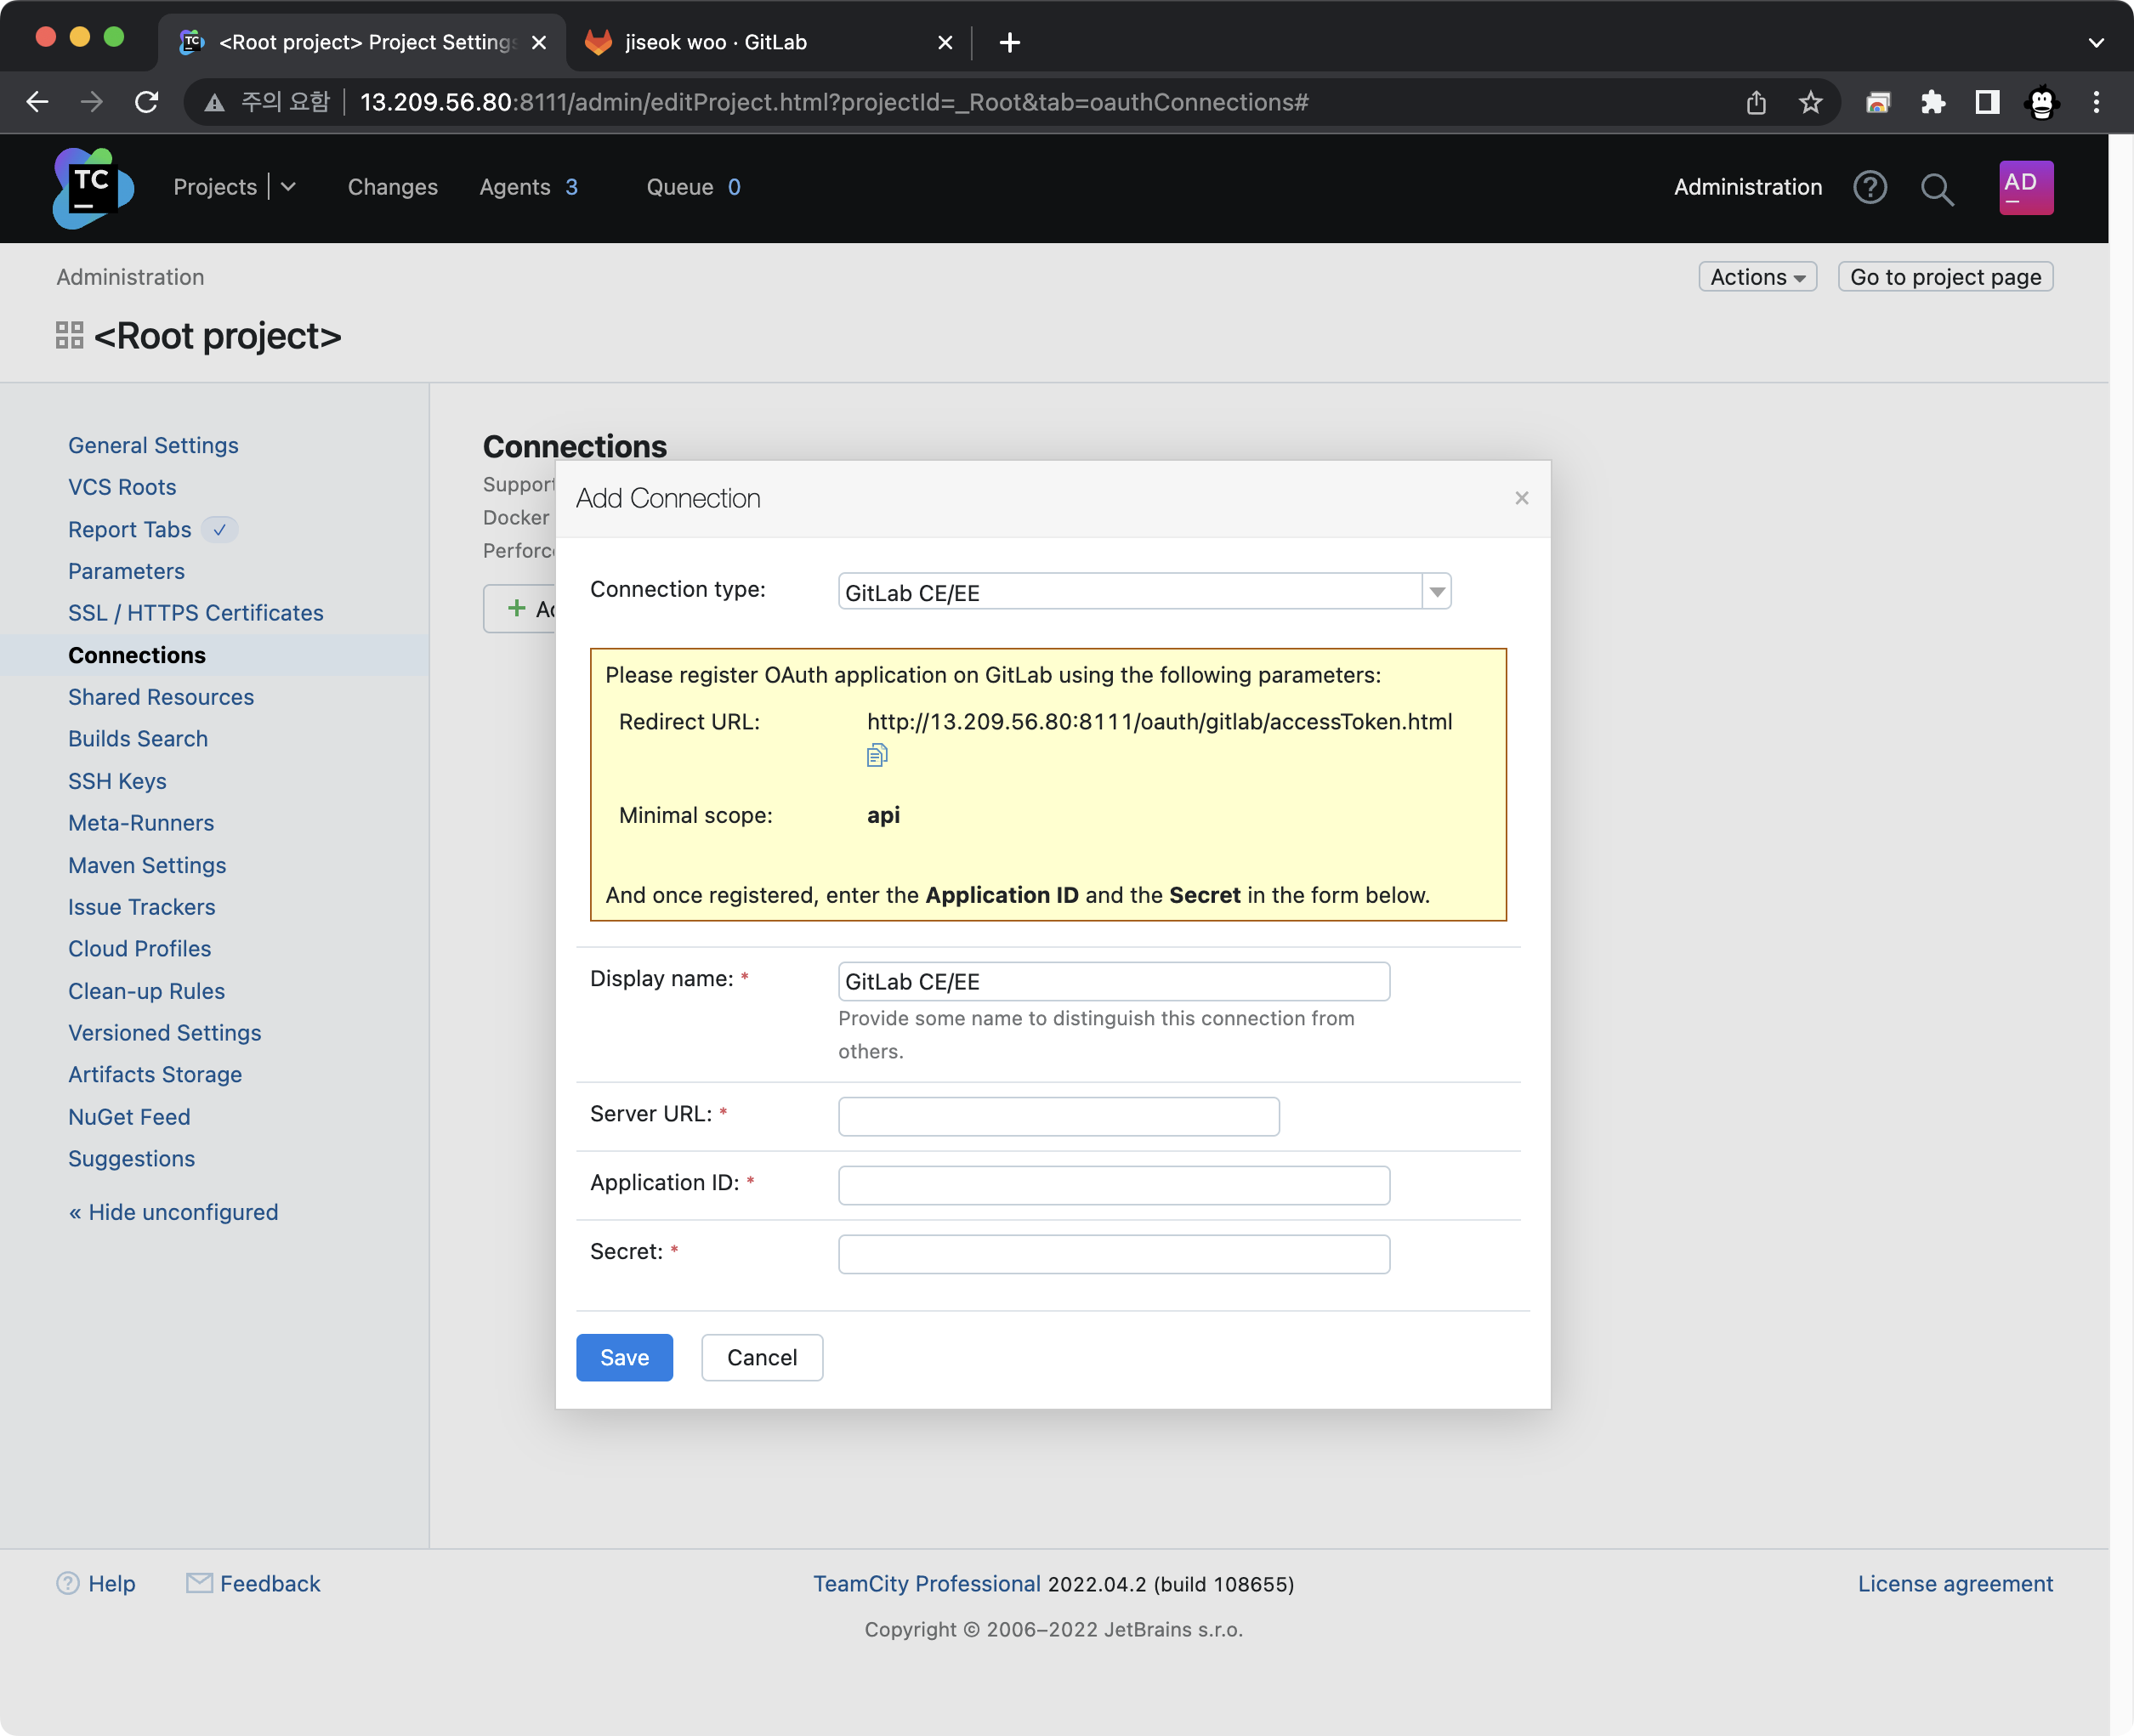Viewport: 2134px width, 1736px height.
Task: Switch to the Root project Settings tab
Action: pyautogui.click(x=362, y=42)
